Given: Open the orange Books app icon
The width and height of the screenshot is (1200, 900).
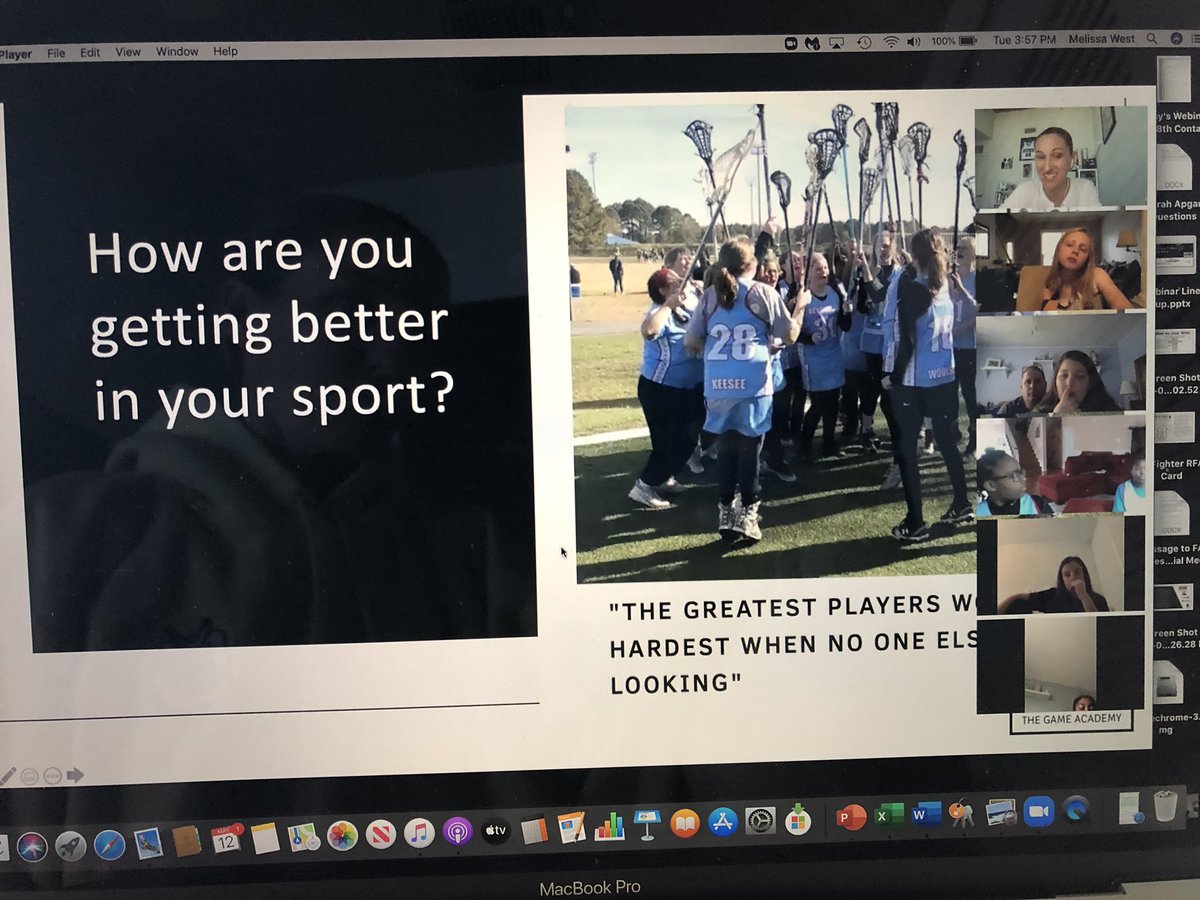Looking at the screenshot, I should (x=685, y=824).
